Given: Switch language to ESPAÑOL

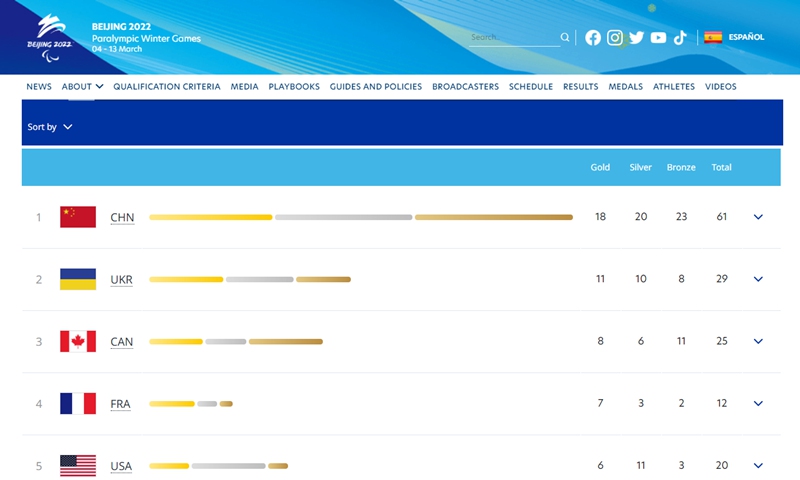Looking at the screenshot, I should pyautogui.click(x=746, y=37).
